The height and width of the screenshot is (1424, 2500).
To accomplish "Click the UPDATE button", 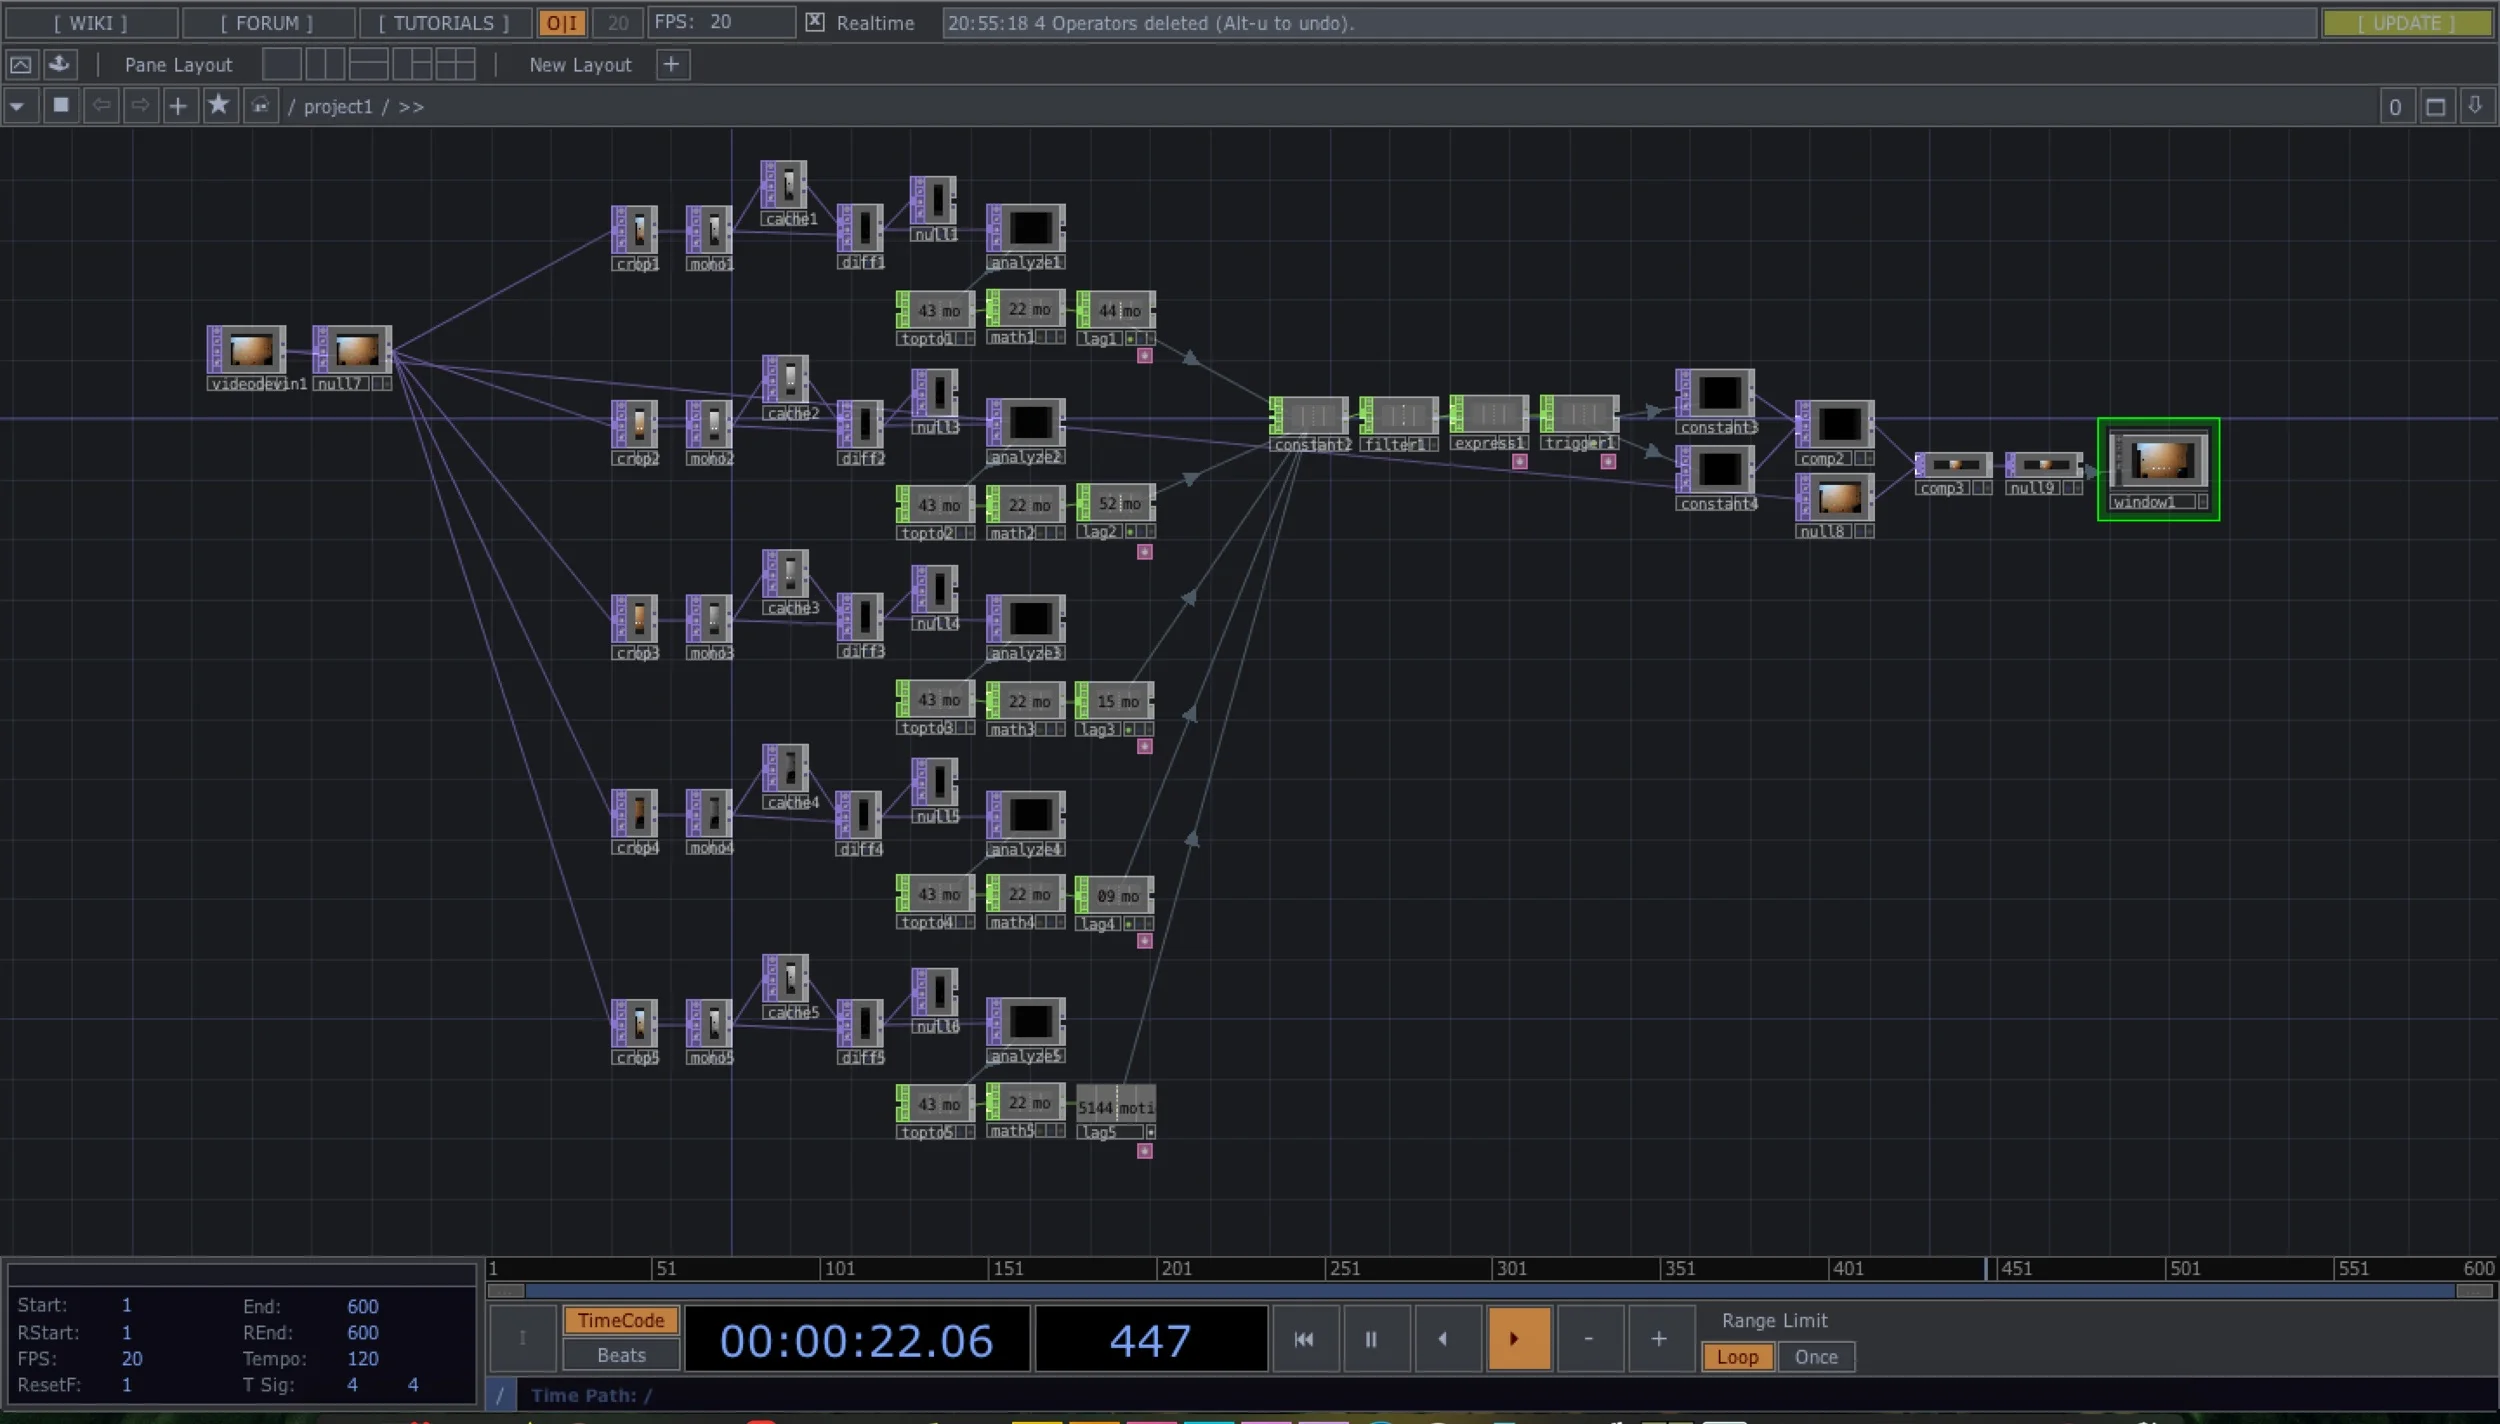I will (2406, 23).
